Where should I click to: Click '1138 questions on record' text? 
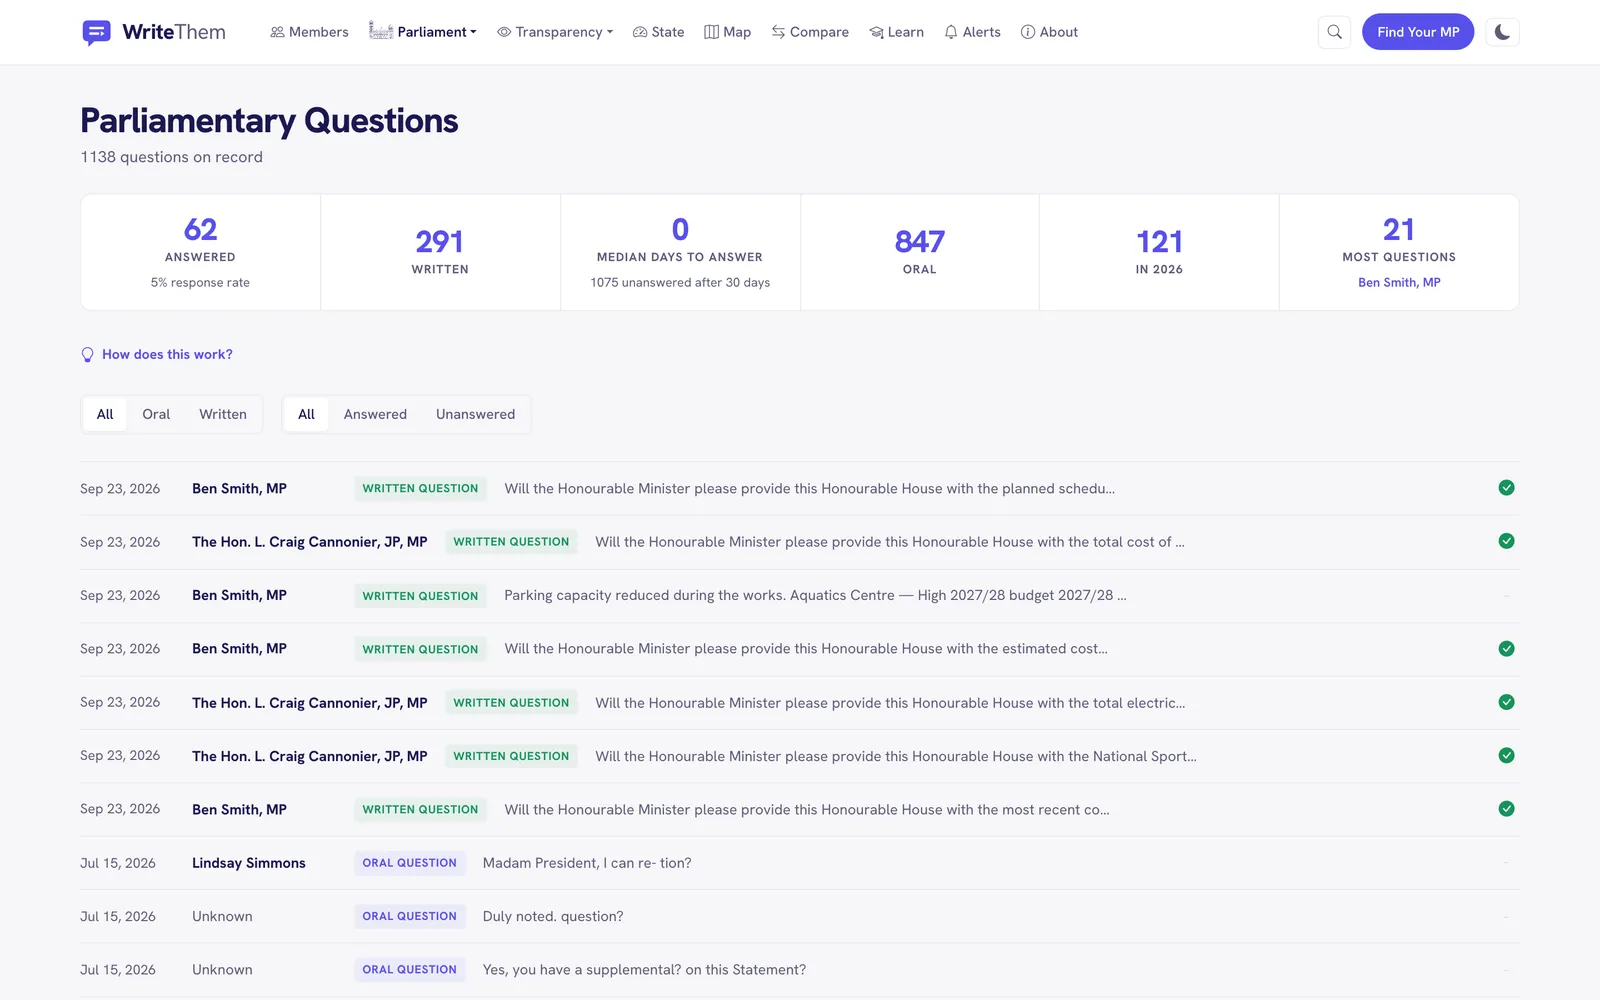tap(172, 157)
